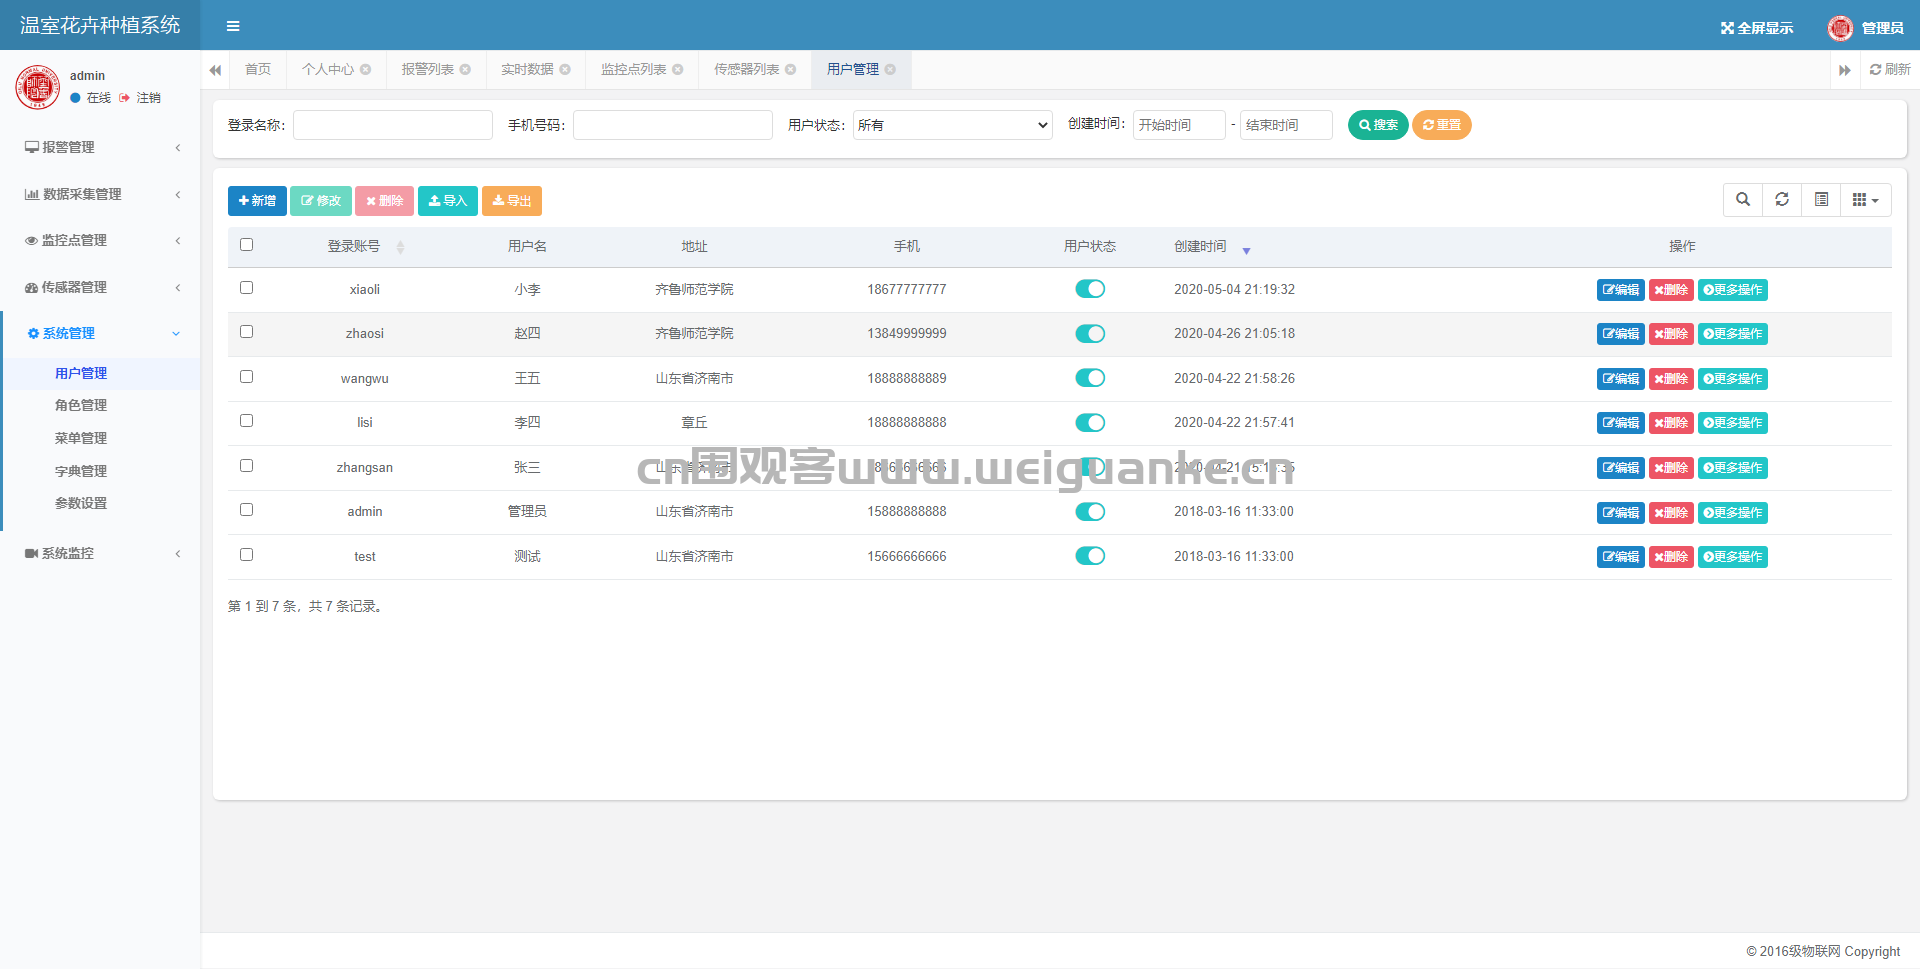Click 编辑 button for test row
1920x969 pixels.
(1620, 557)
